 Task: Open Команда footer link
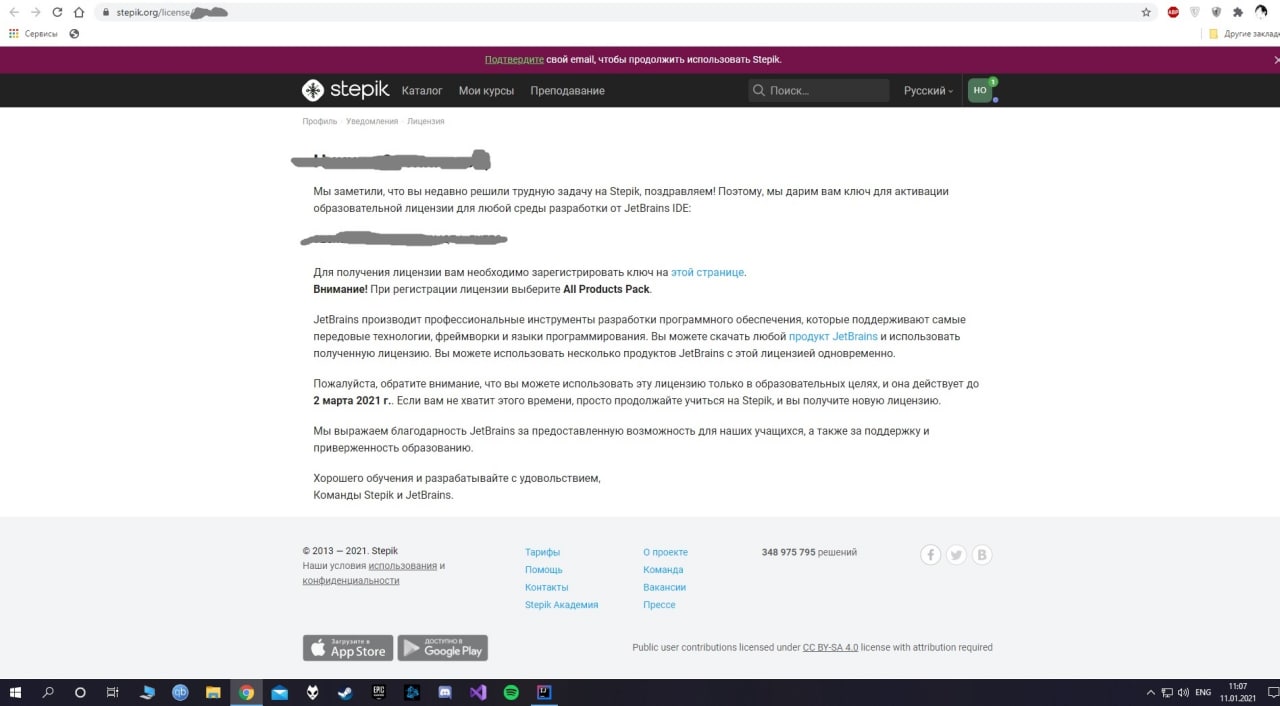(x=663, y=570)
